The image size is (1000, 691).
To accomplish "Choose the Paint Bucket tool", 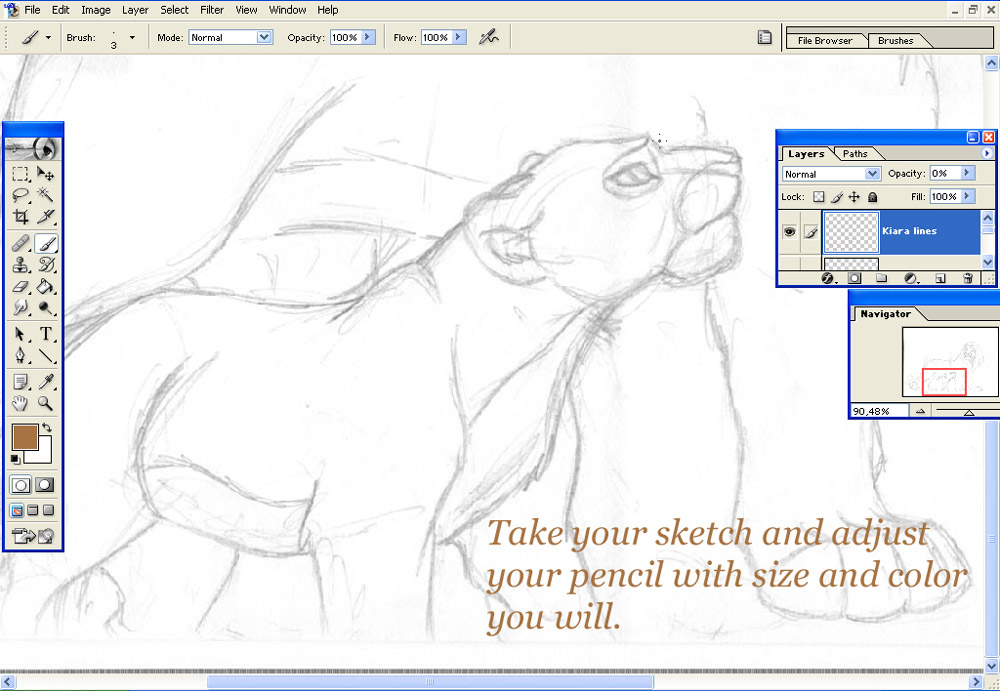I will click(45, 286).
